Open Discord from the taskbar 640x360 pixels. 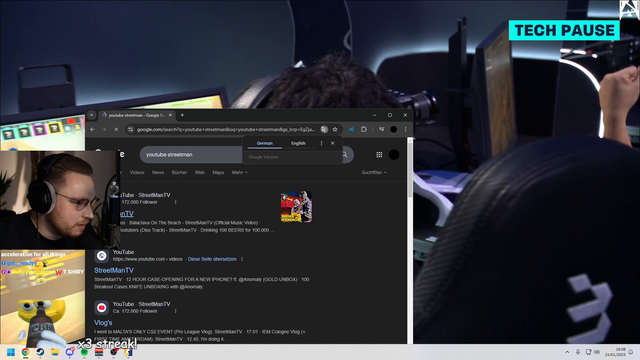pos(69,352)
